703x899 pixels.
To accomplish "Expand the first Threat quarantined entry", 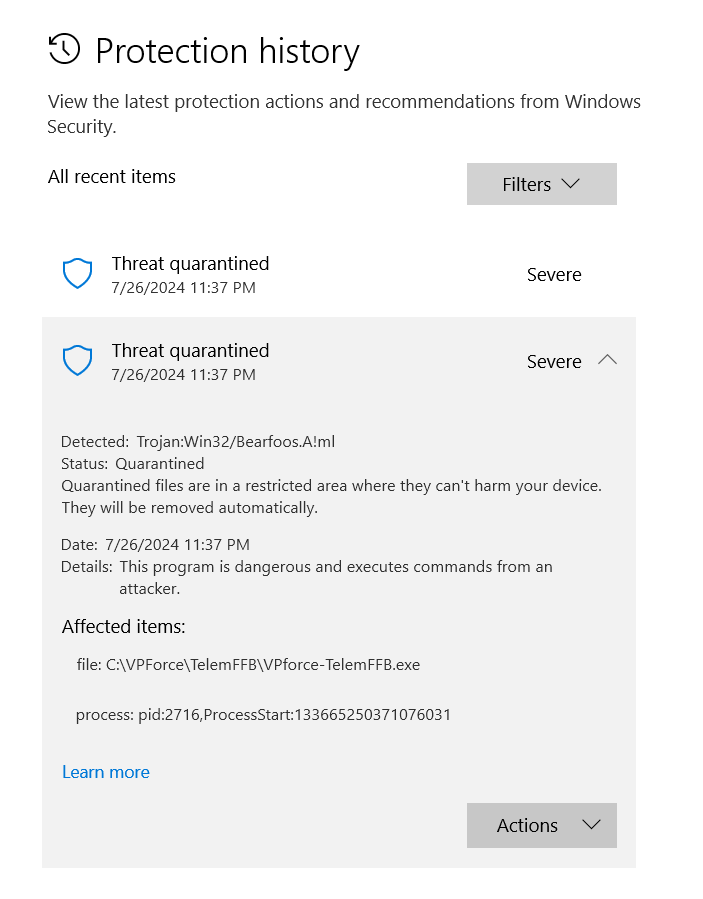I will 190,264.
